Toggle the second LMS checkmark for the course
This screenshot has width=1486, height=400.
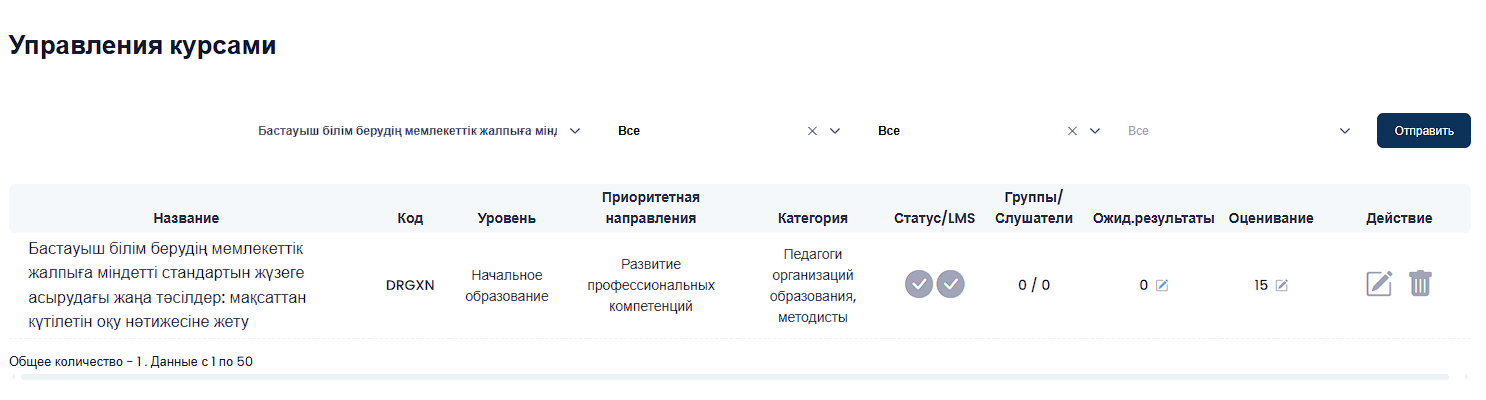click(950, 284)
